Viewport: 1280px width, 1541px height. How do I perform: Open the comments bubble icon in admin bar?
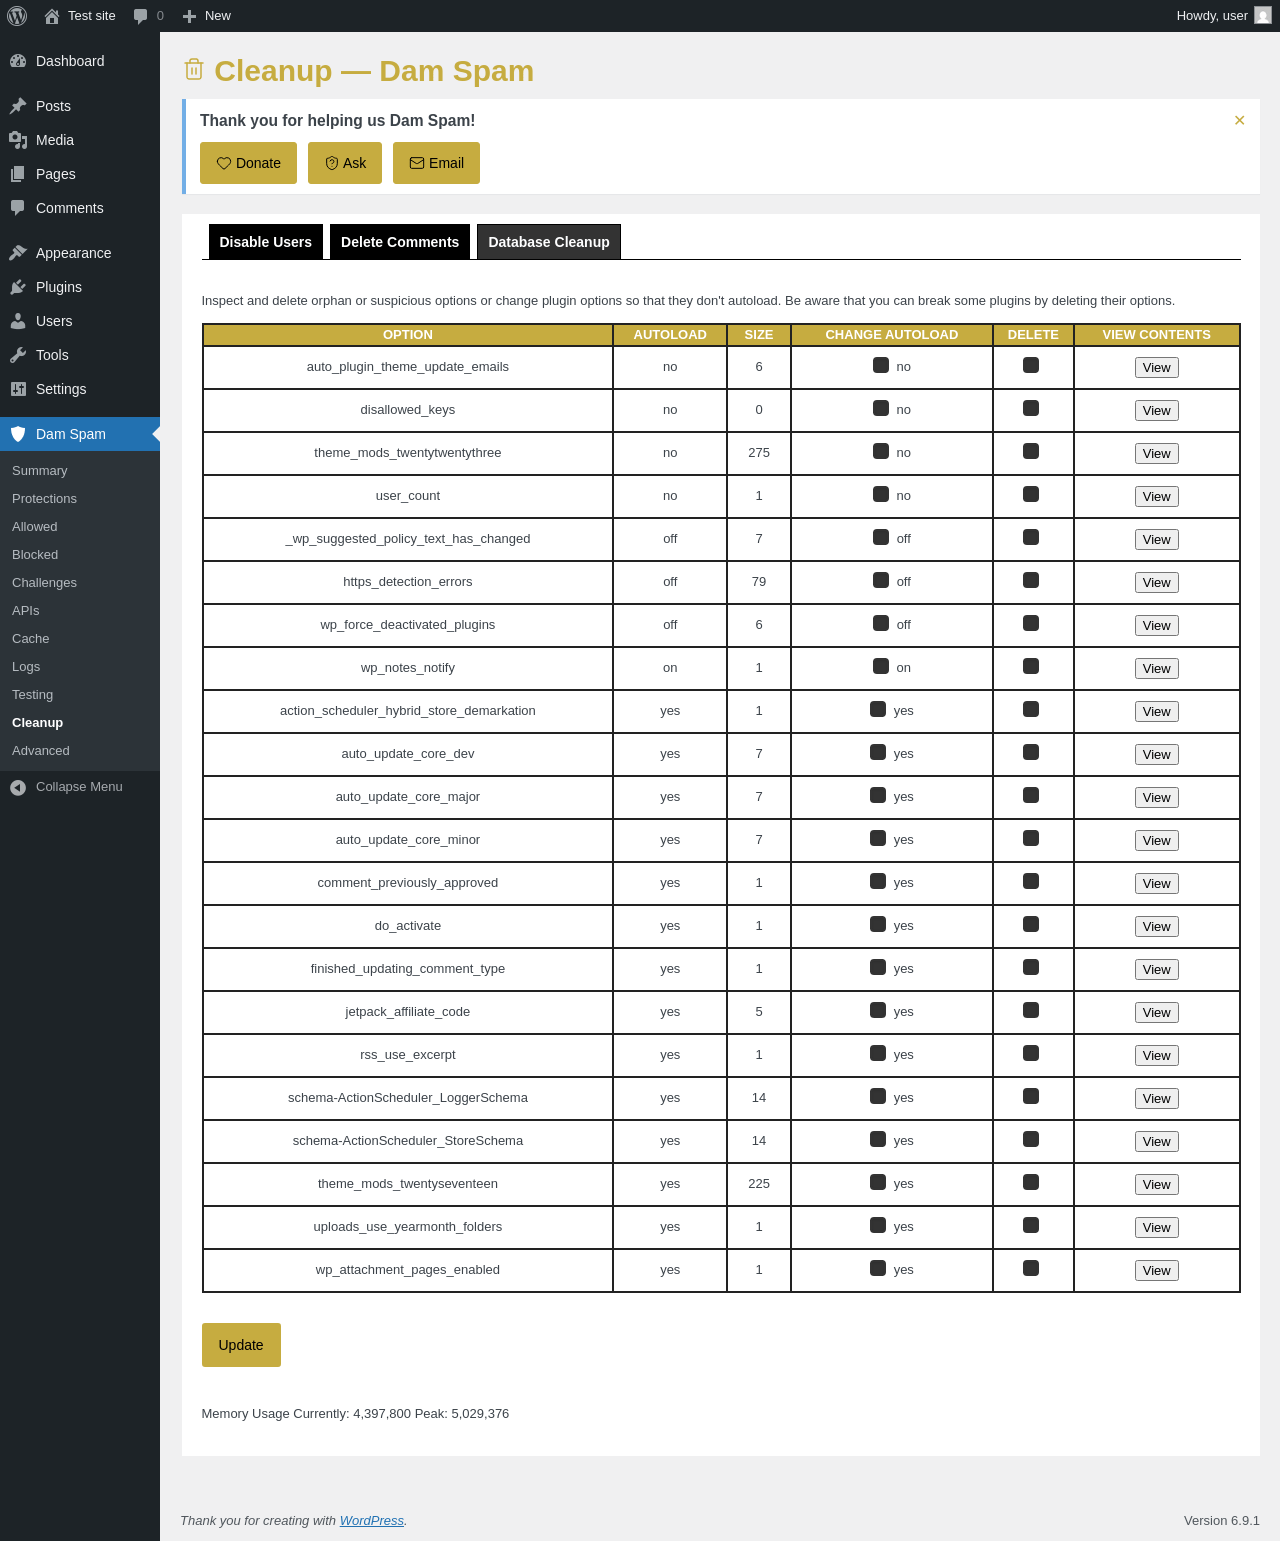140,16
